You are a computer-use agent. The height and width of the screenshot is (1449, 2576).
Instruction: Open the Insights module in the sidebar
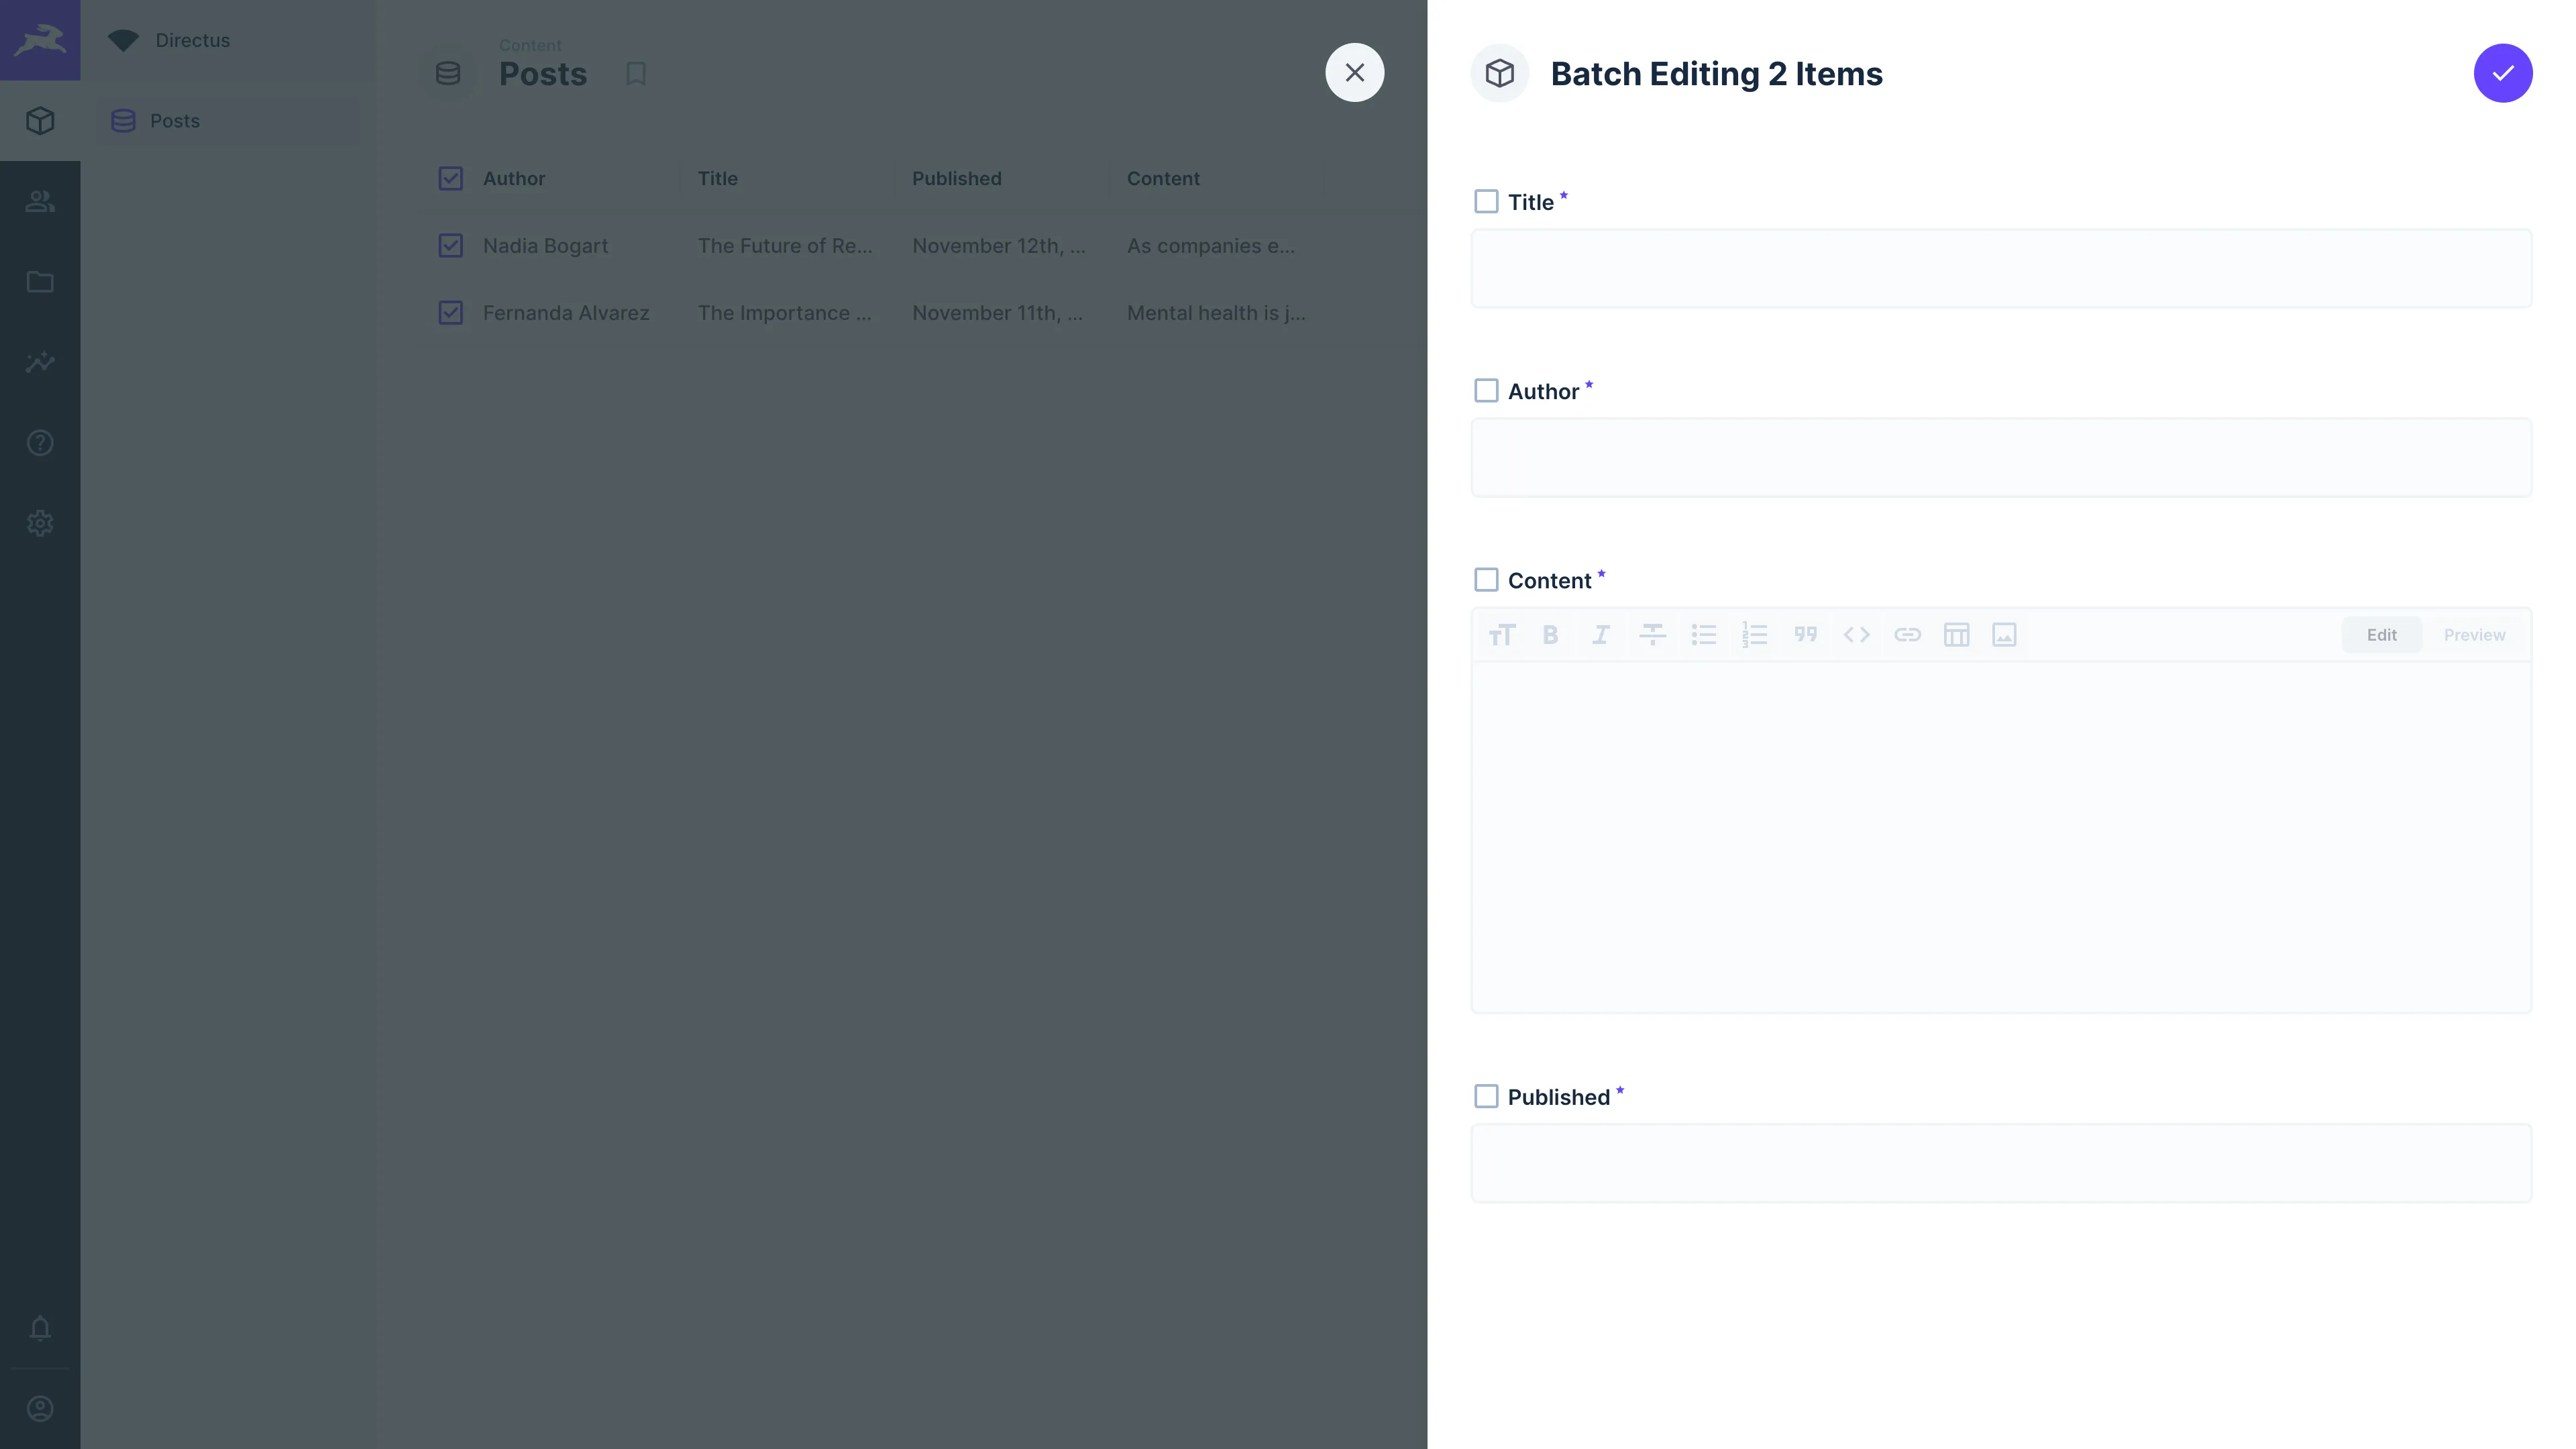40,362
